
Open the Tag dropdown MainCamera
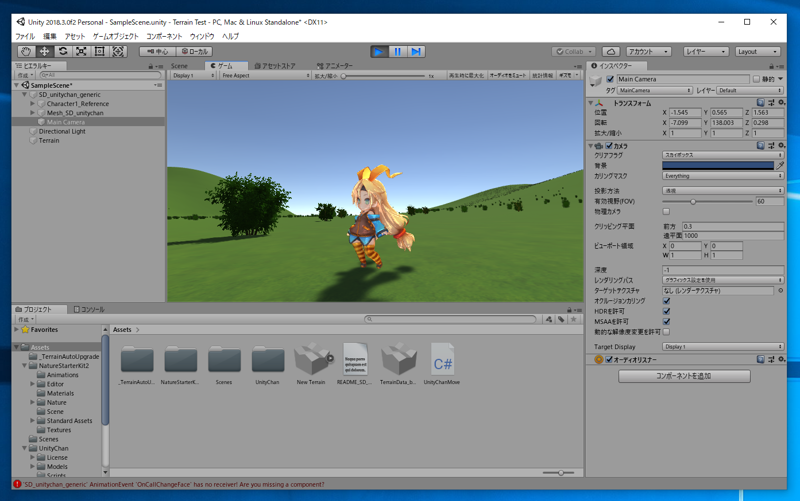tap(655, 90)
